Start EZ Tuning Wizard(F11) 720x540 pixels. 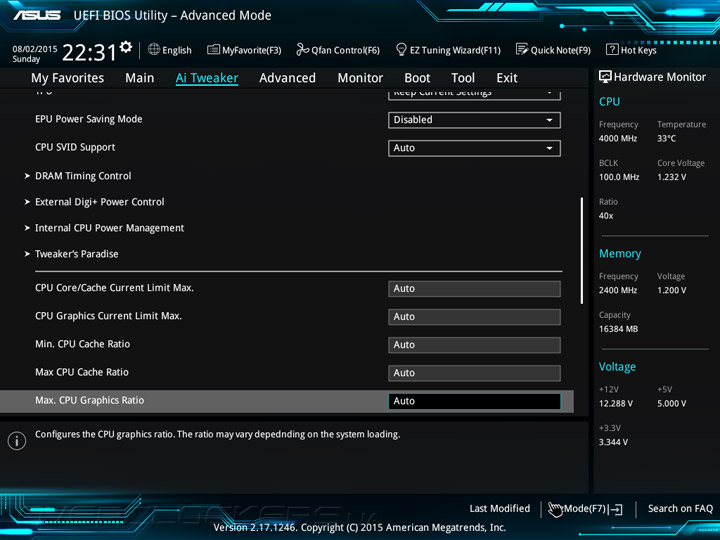[448, 50]
